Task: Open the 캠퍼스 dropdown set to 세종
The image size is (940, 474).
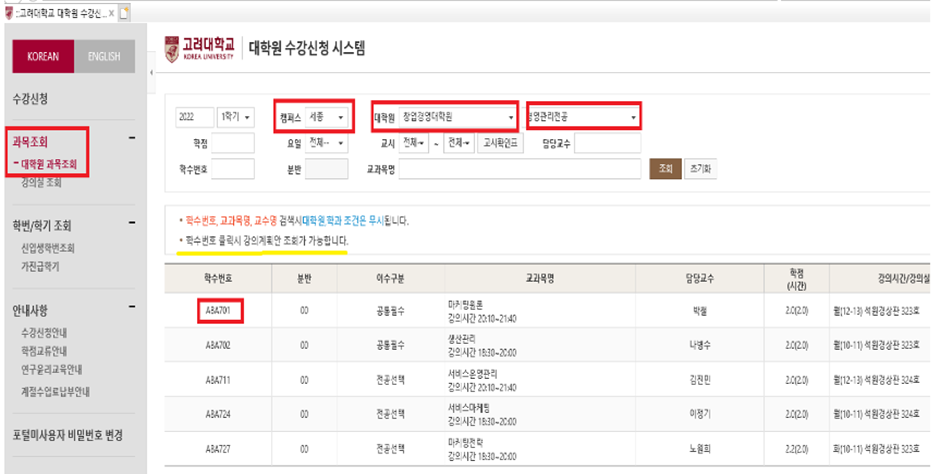Action: 327,117
